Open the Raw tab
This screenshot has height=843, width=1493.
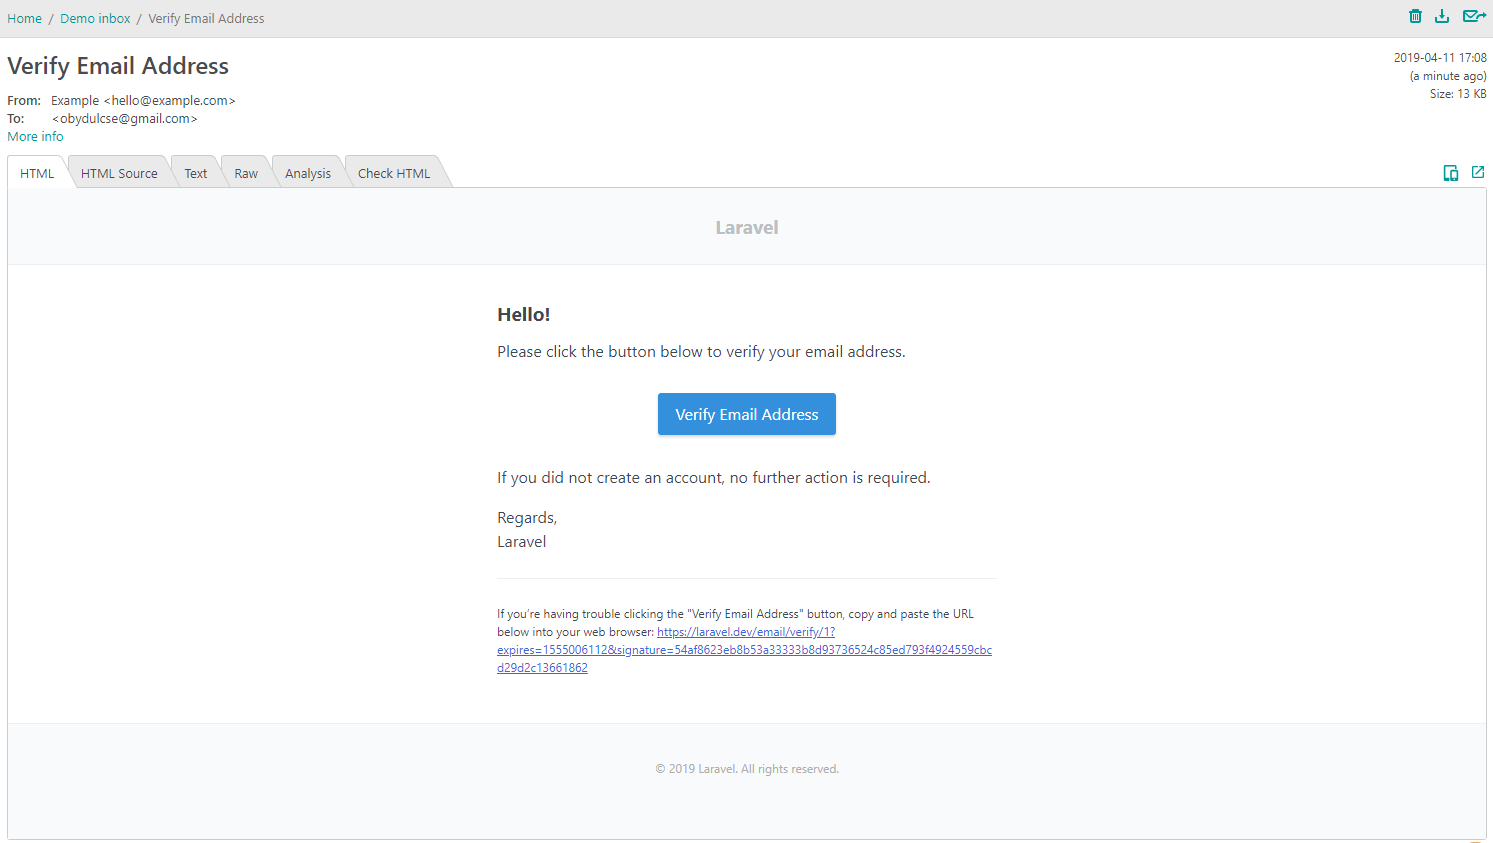[246, 173]
